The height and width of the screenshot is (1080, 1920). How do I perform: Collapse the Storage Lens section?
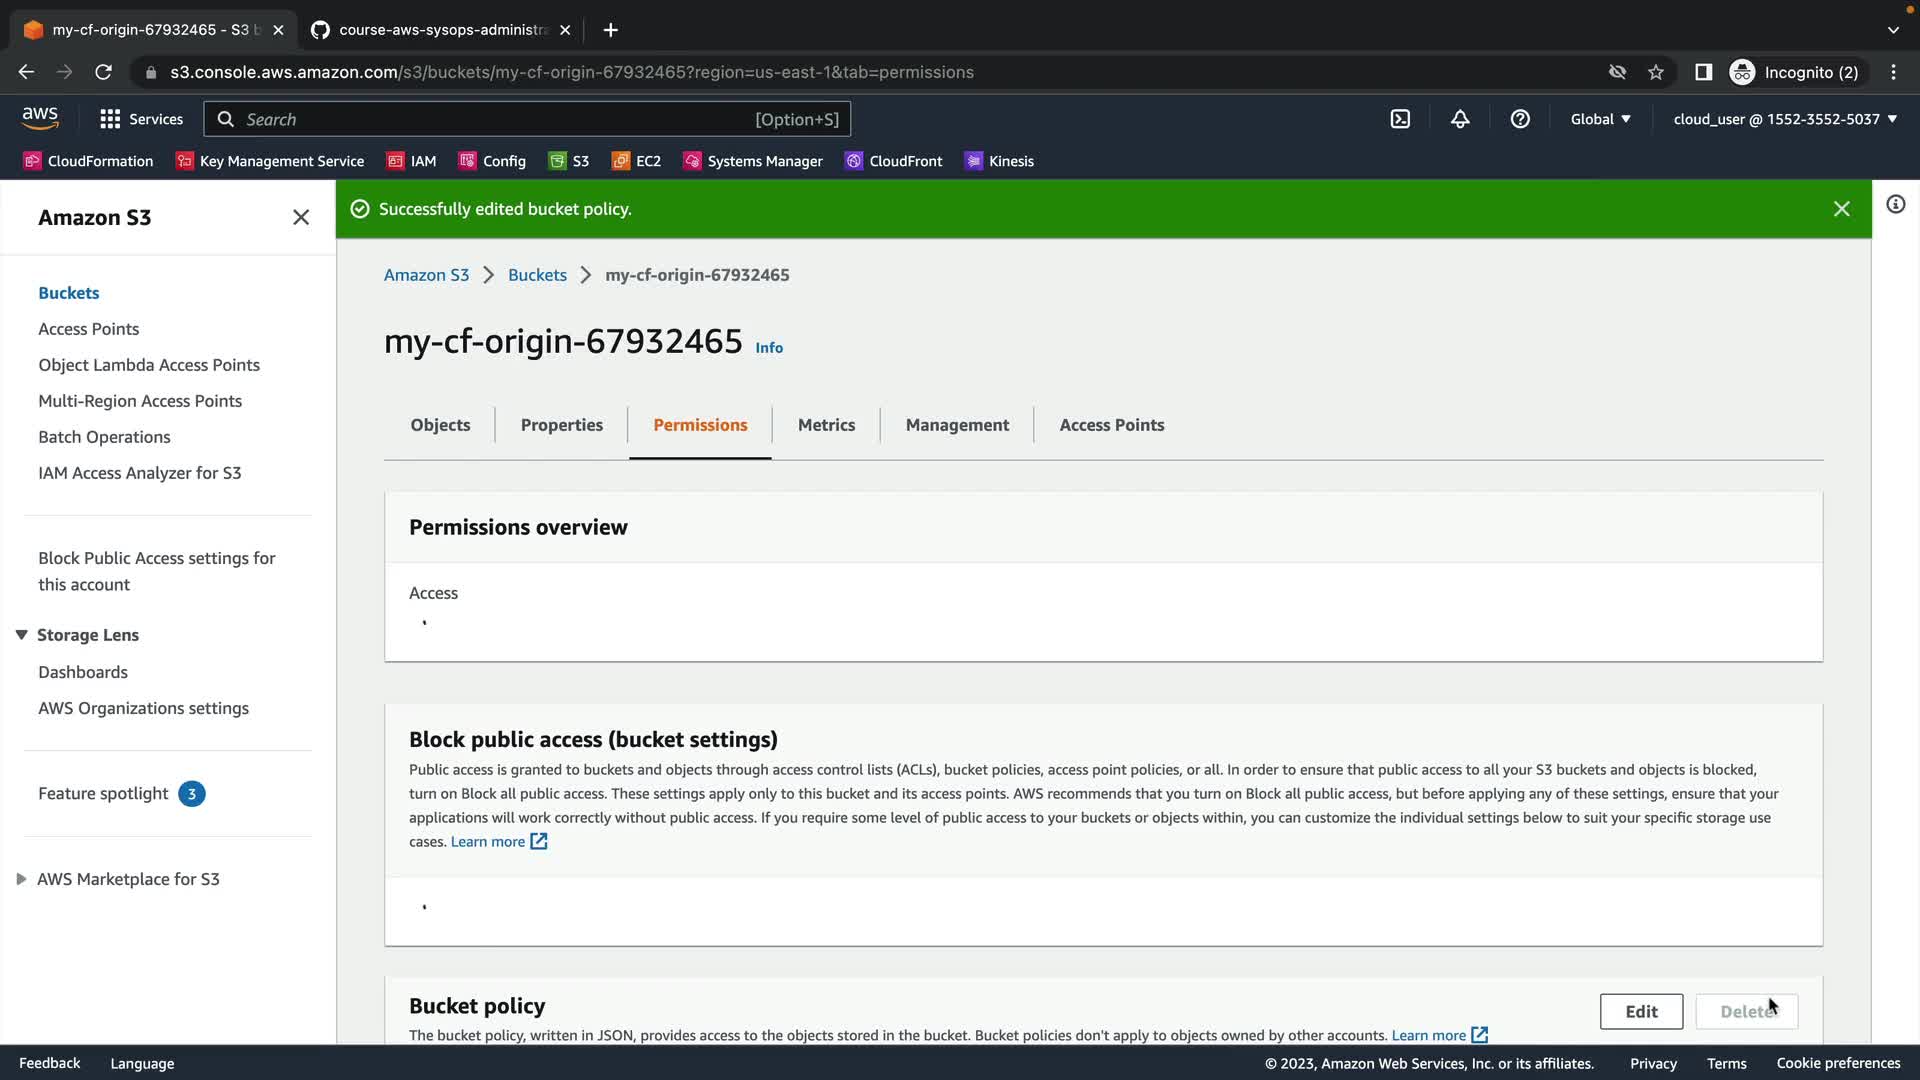pos(21,635)
